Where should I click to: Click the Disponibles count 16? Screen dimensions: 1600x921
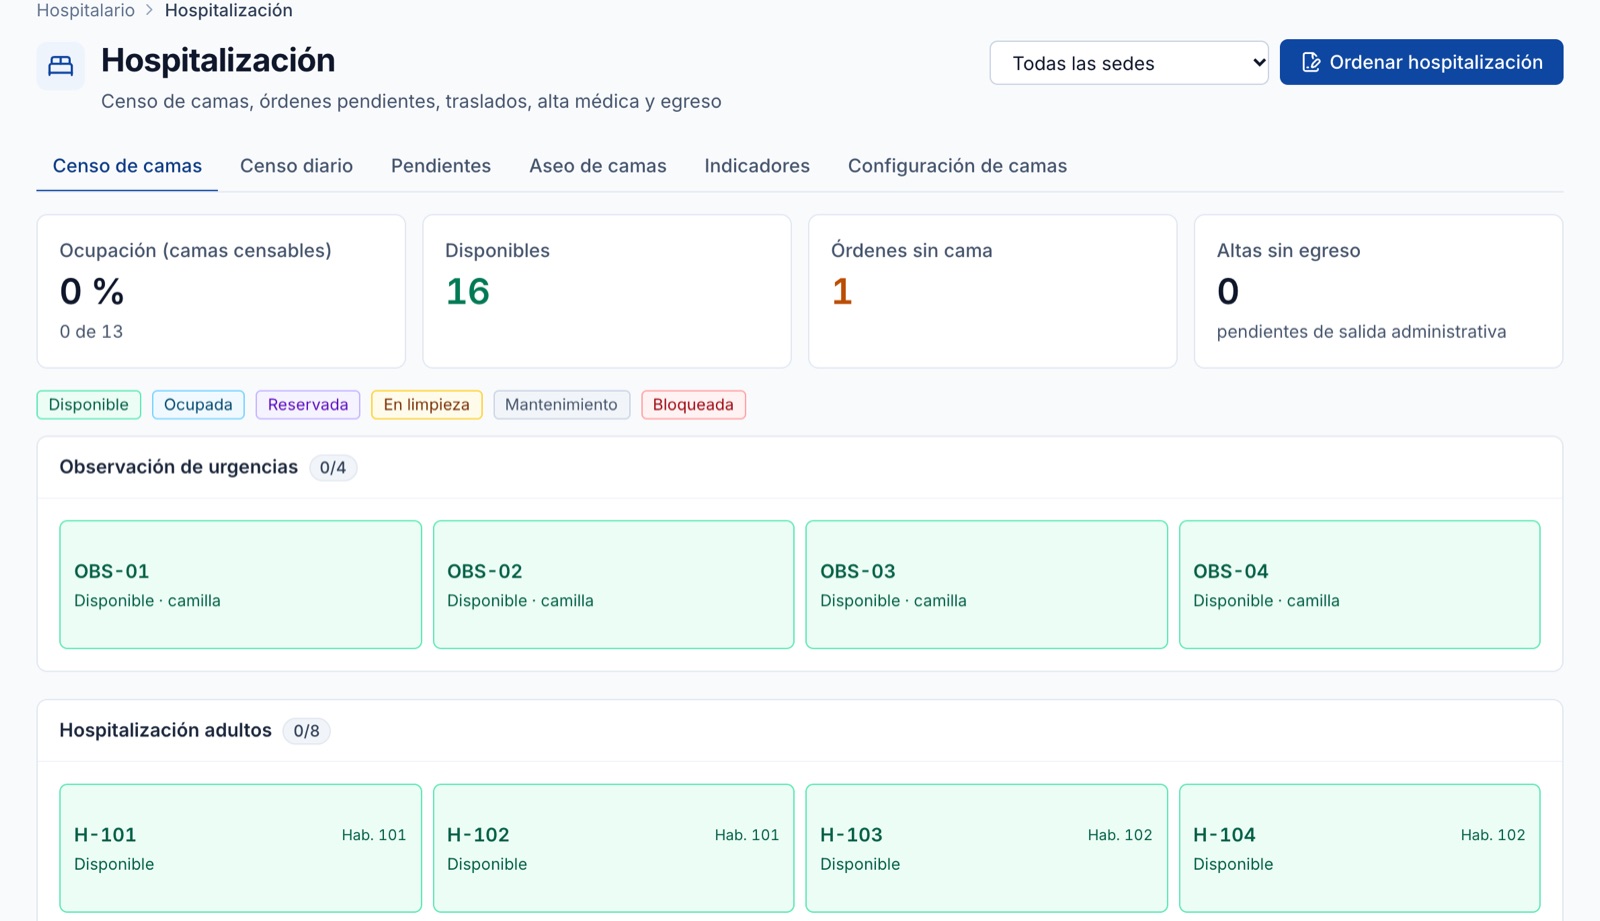click(x=467, y=292)
